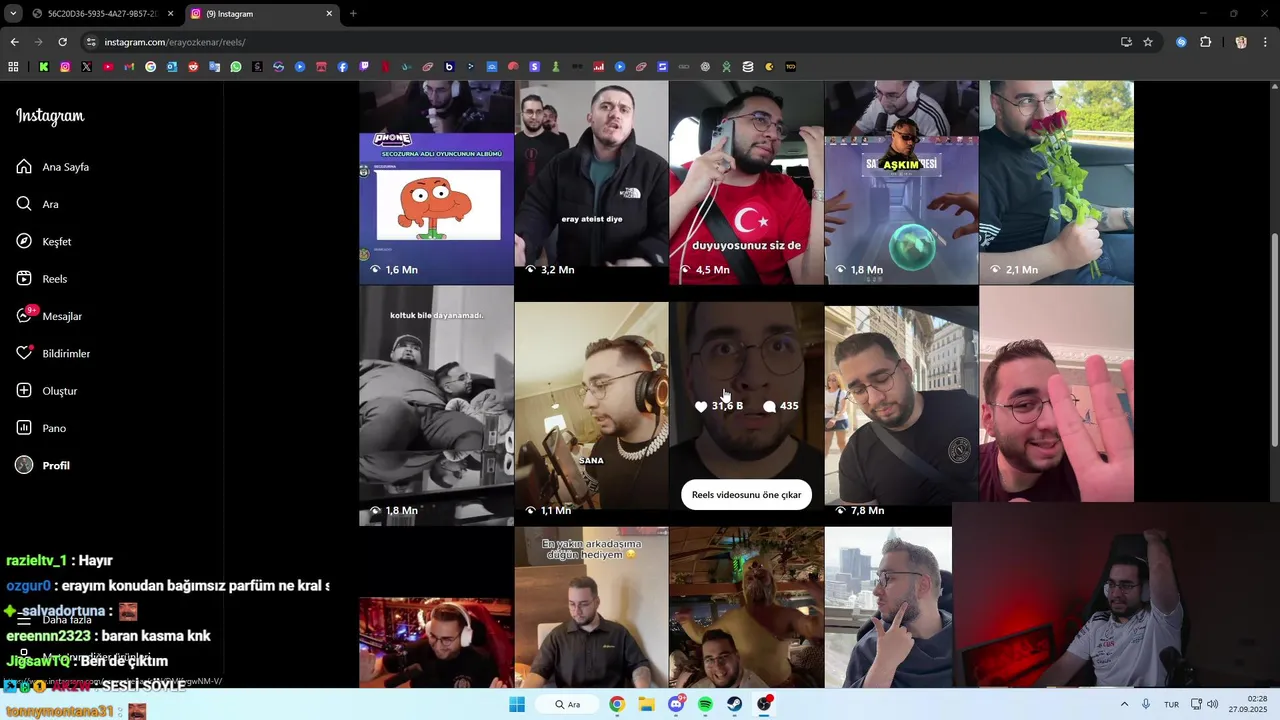Open Spotify from the taskbar
Viewport: 1280px width, 720px height.
(x=705, y=704)
